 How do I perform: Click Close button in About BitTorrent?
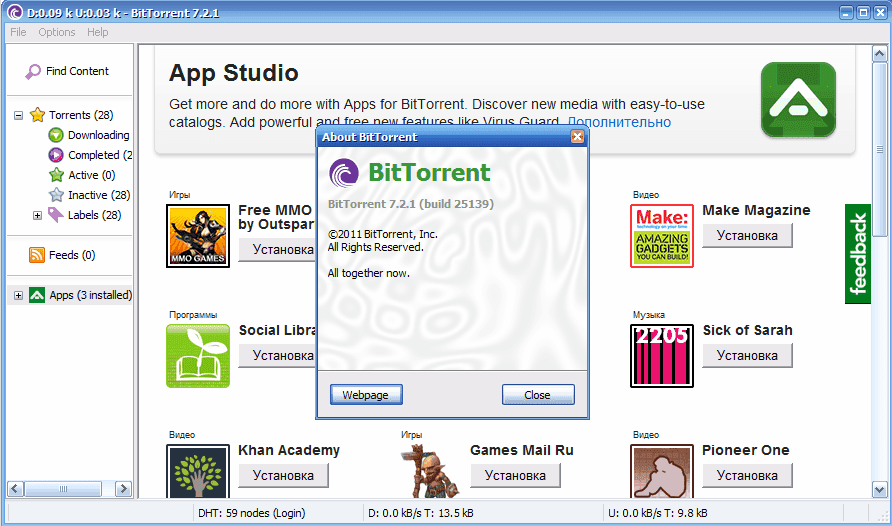pos(538,395)
